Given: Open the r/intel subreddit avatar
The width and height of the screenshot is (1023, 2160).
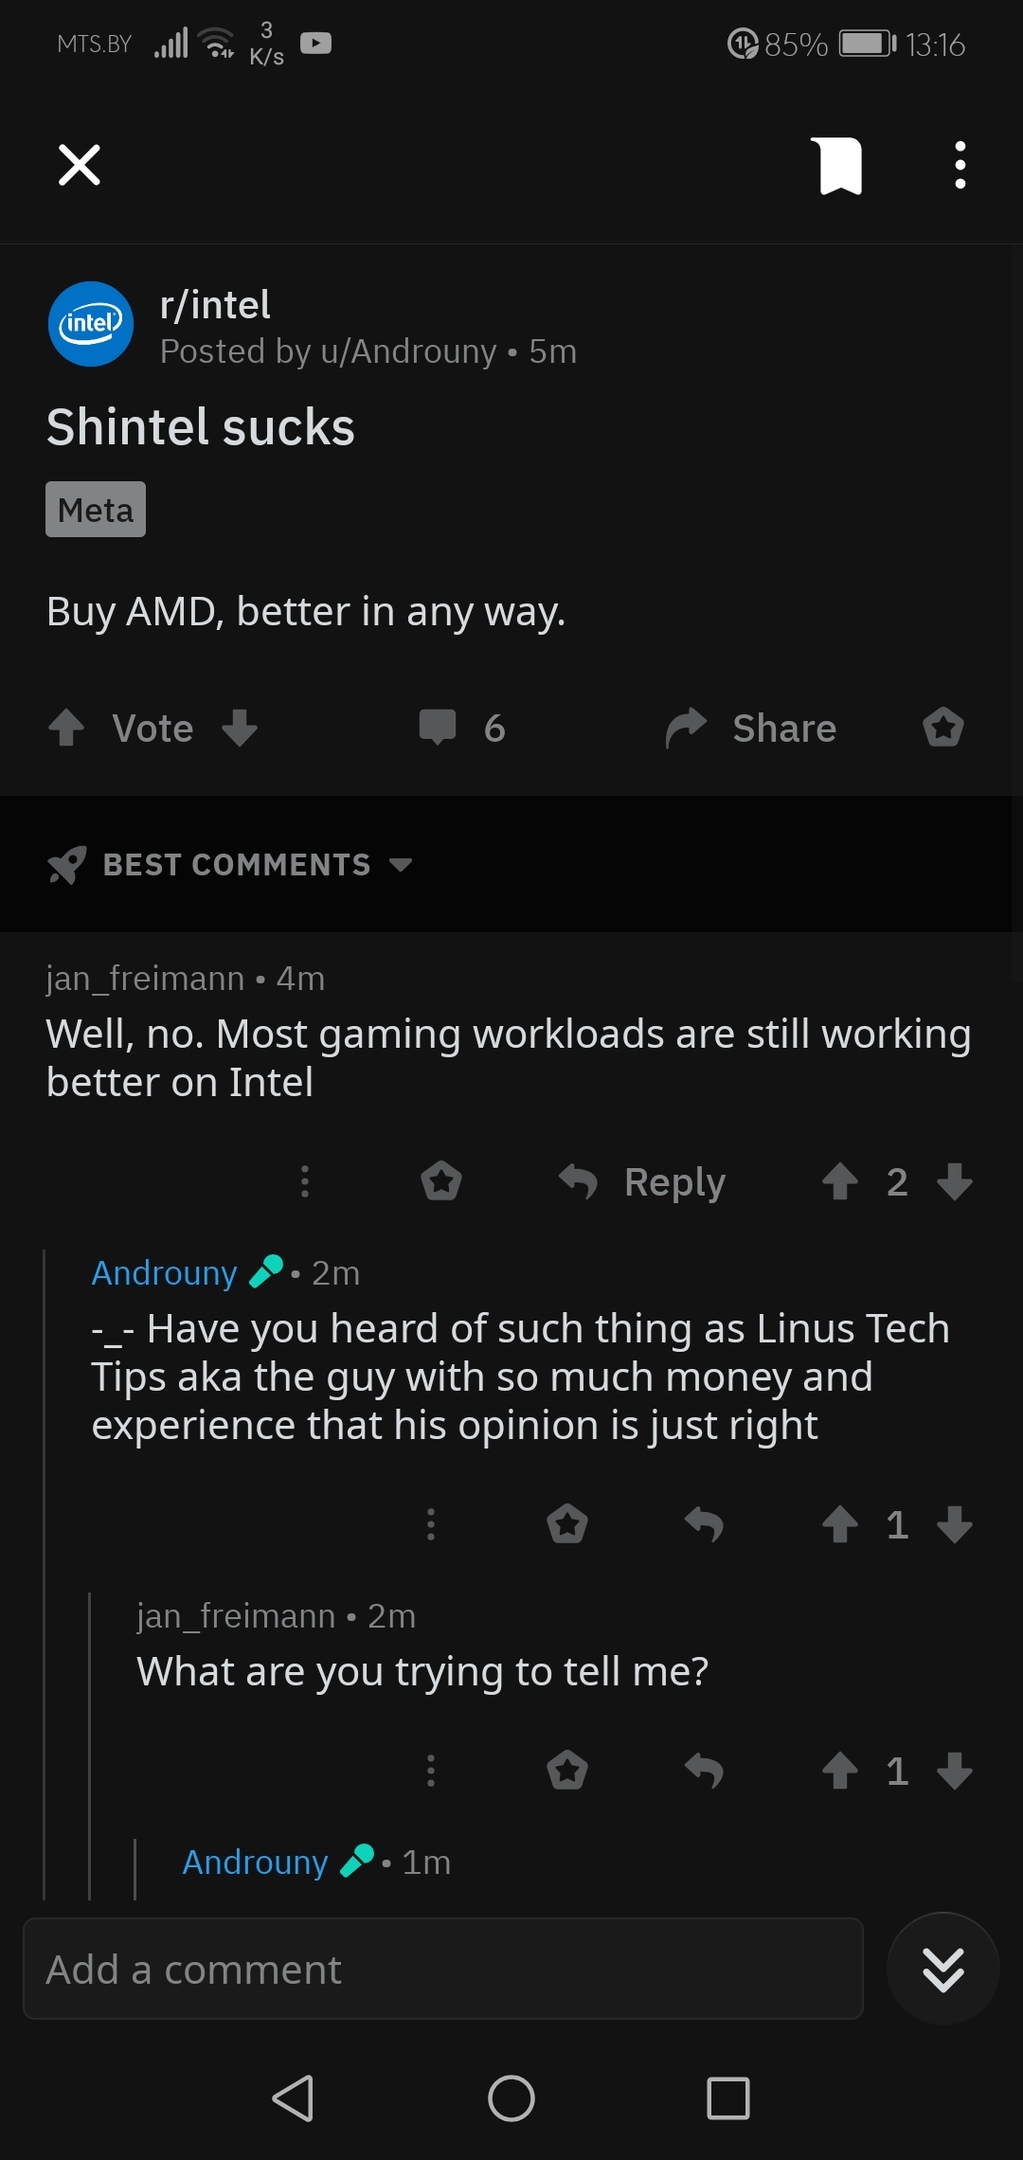Looking at the screenshot, I should [91, 324].
